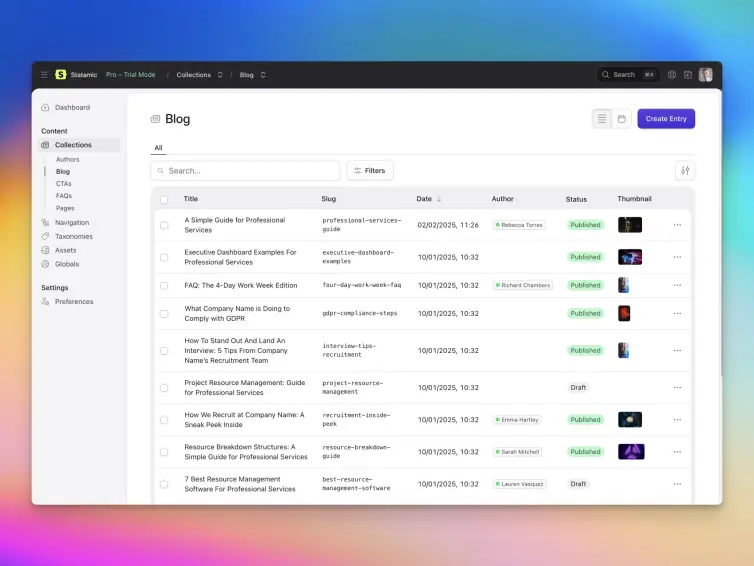This screenshot has height=566, width=754.
Task: Open column customization sliders icon
Action: (685, 170)
